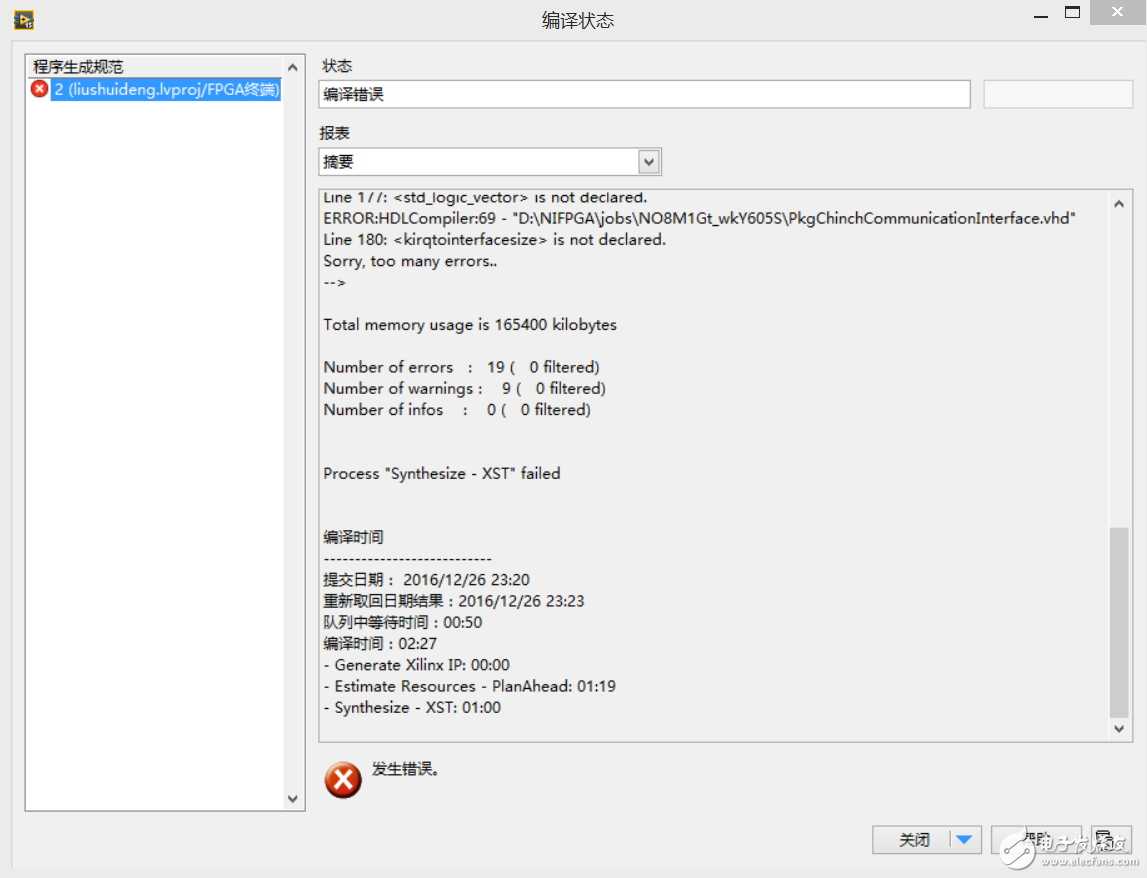Viewport: 1147px width, 878px height.
Task: Minimize the 编译状态 window
Action: 1041,15
